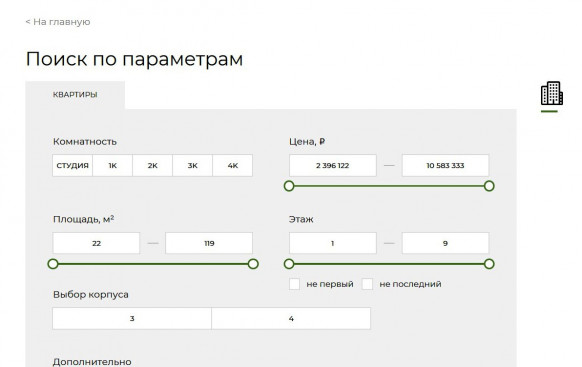Click the building icon on the right
This screenshot has width=582, height=367.
tap(552, 93)
